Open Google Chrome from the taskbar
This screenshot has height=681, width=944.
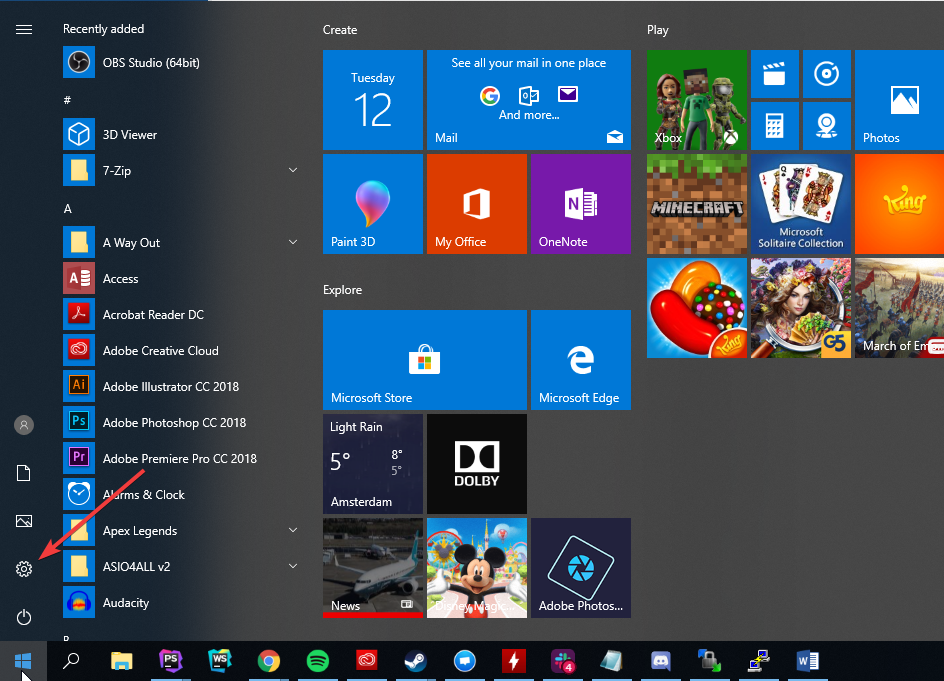click(268, 660)
